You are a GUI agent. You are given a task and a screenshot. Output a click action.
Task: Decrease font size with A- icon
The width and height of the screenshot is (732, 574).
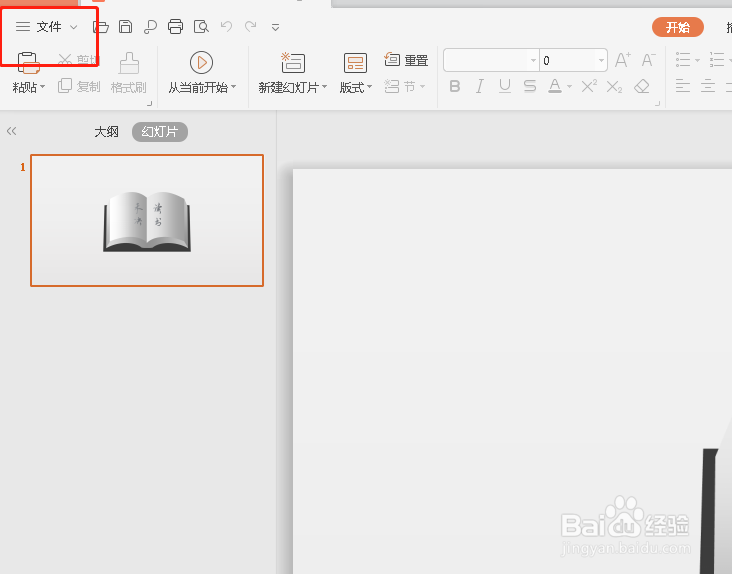point(648,60)
